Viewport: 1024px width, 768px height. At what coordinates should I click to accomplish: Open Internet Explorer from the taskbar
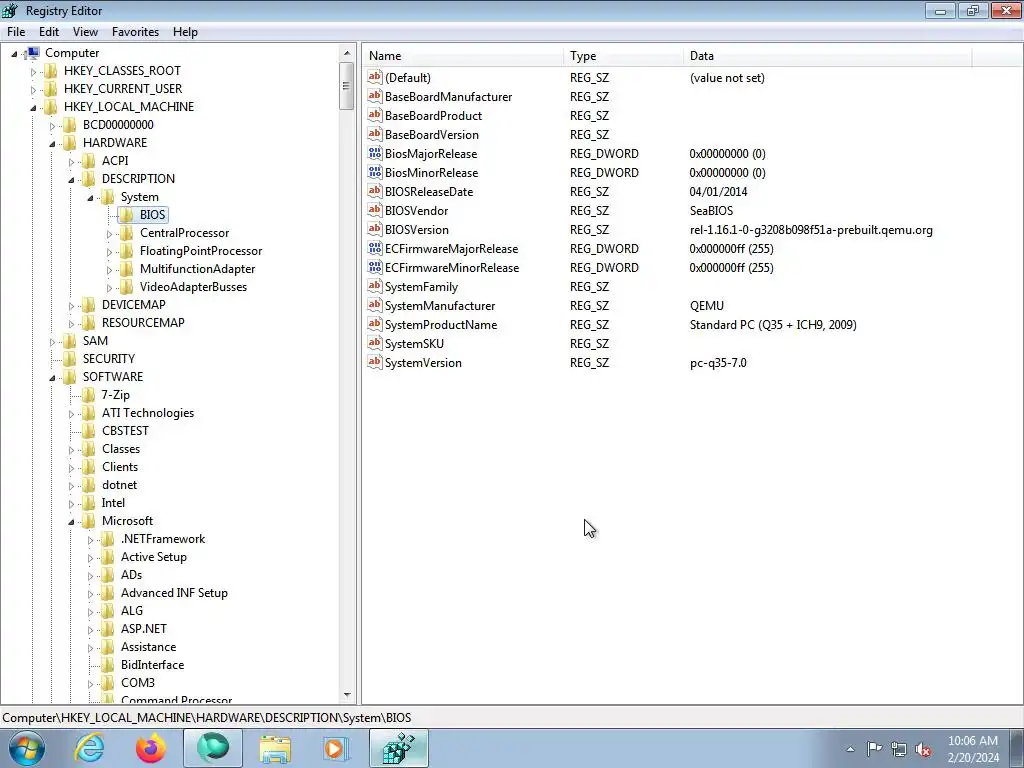point(89,748)
